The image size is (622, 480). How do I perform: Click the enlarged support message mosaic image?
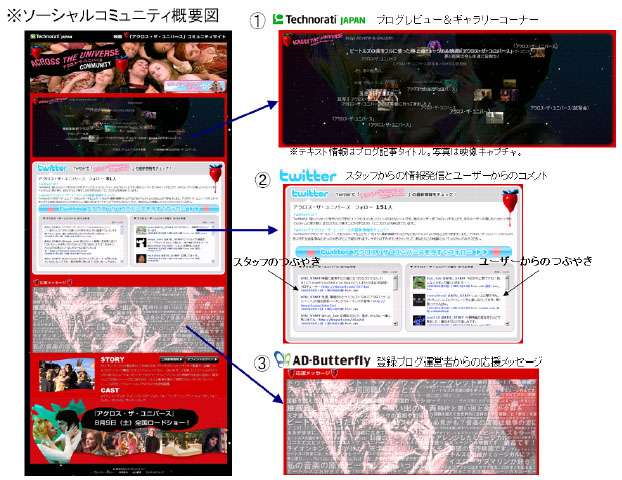pyautogui.click(x=411, y=426)
